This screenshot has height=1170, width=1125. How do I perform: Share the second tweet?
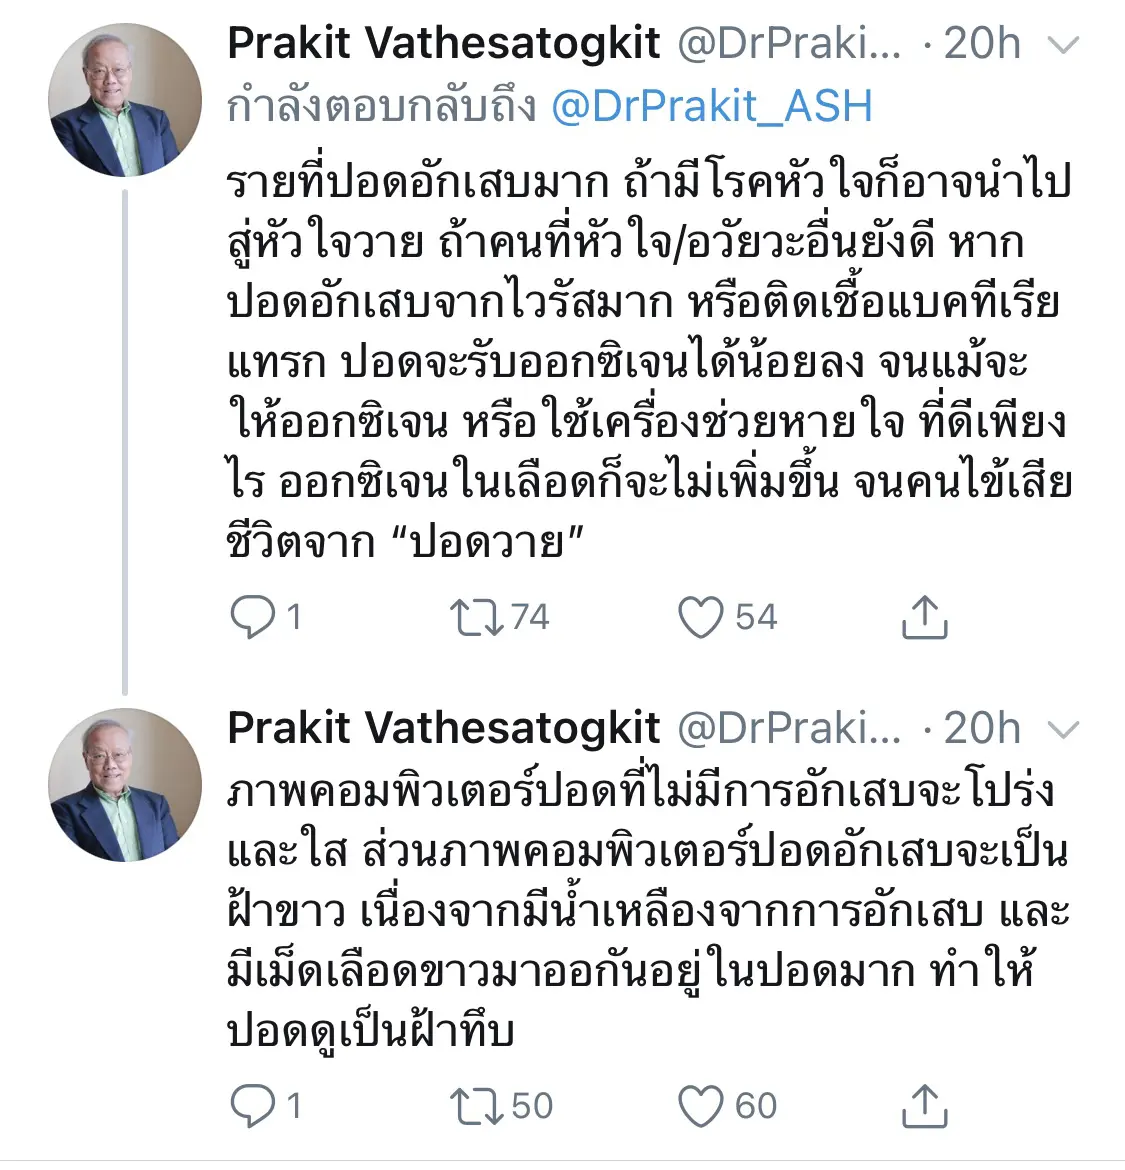(x=924, y=1105)
